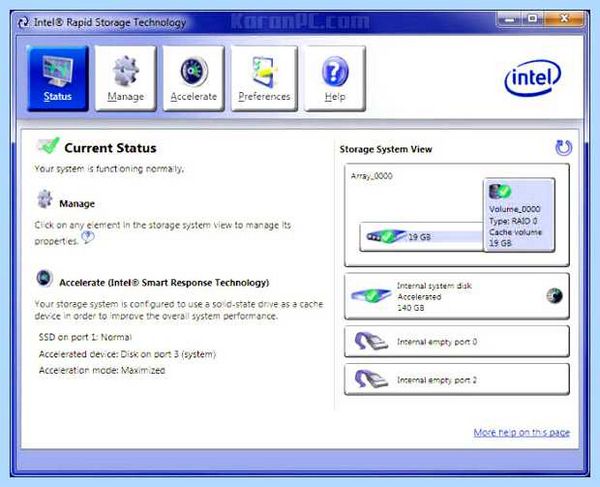Image resolution: width=600 pixels, height=487 pixels.
Task: Select the Internal system disk 140 GB
Action: (x=457, y=296)
